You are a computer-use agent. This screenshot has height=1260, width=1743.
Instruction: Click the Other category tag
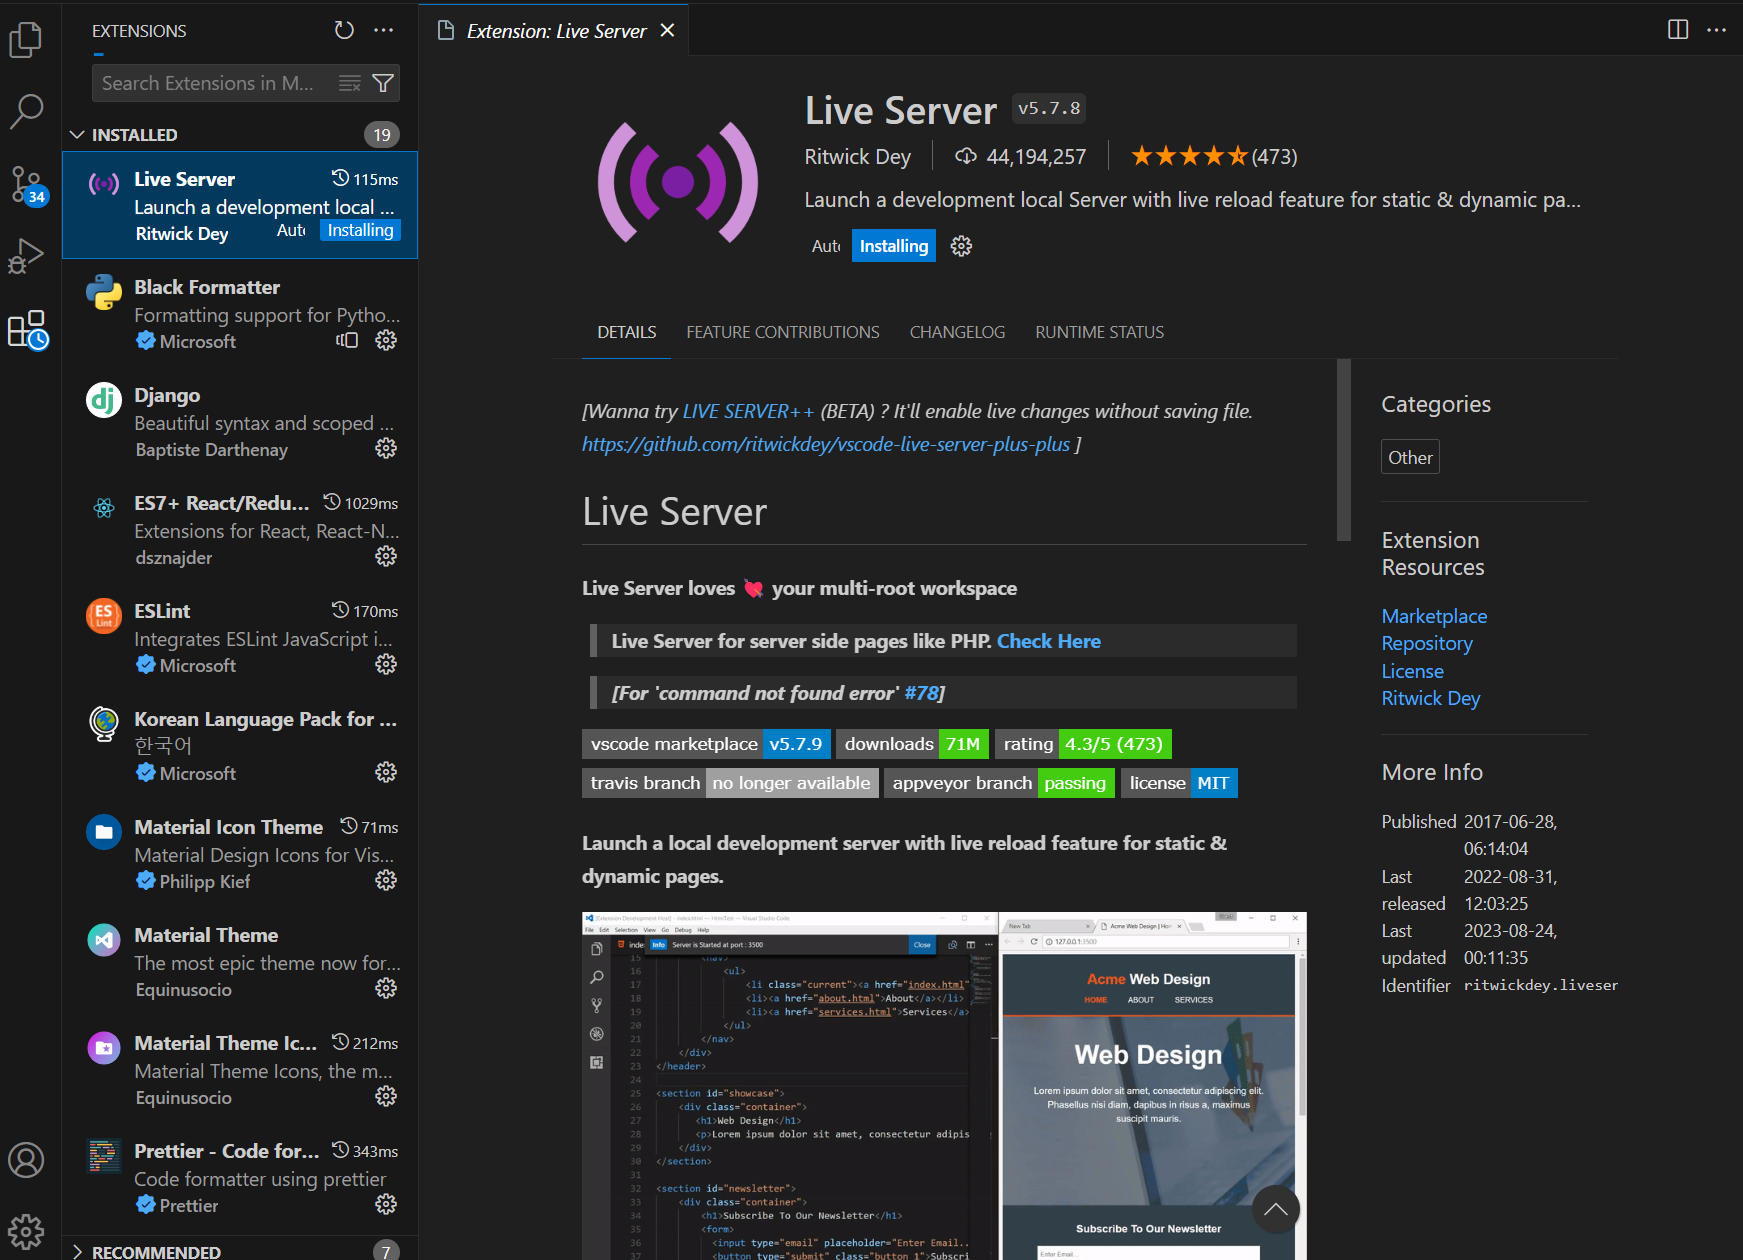pos(1410,457)
